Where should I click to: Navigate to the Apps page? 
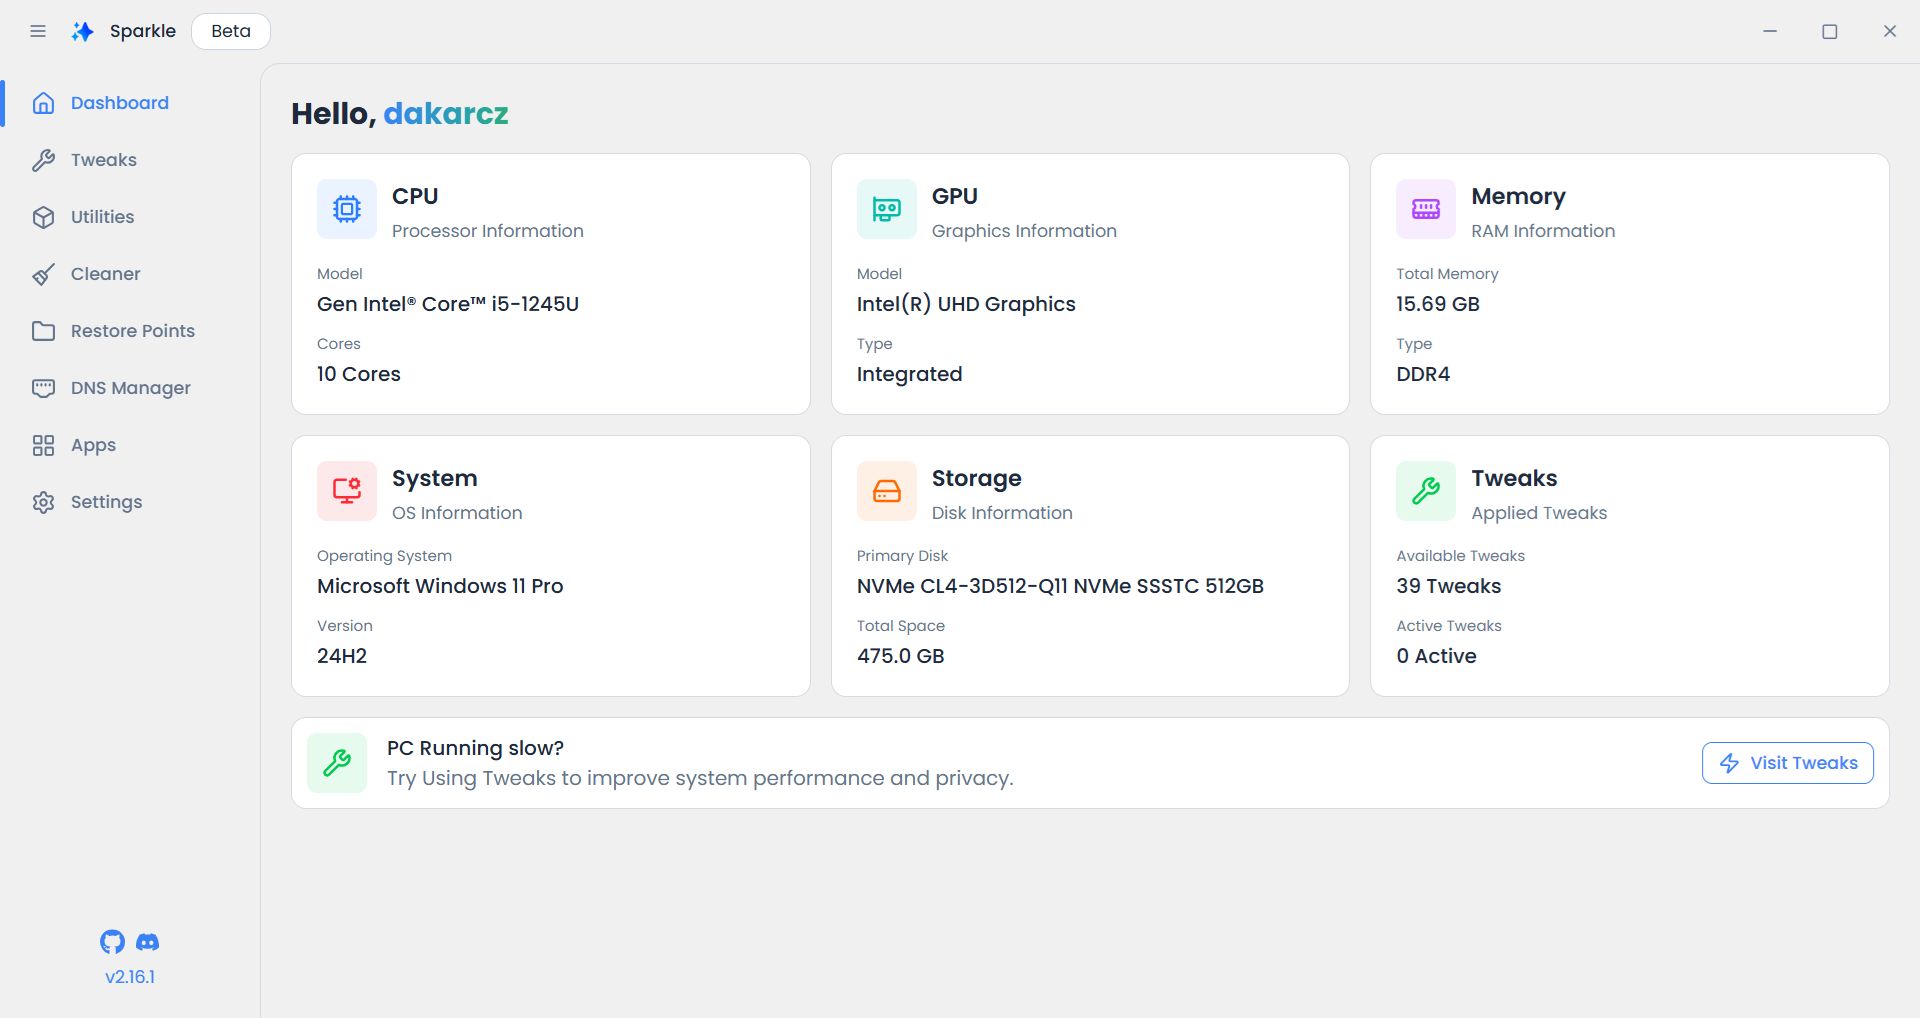pyautogui.click(x=93, y=445)
